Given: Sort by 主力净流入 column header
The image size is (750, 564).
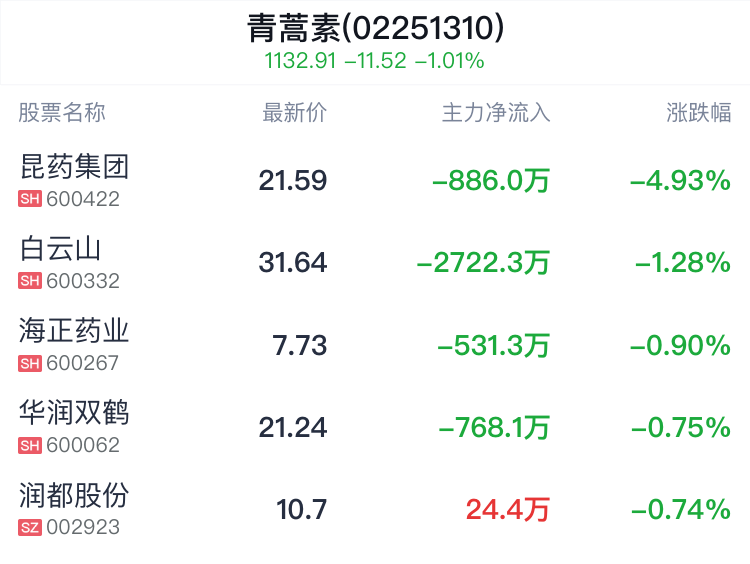Looking at the screenshot, I should click(496, 113).
